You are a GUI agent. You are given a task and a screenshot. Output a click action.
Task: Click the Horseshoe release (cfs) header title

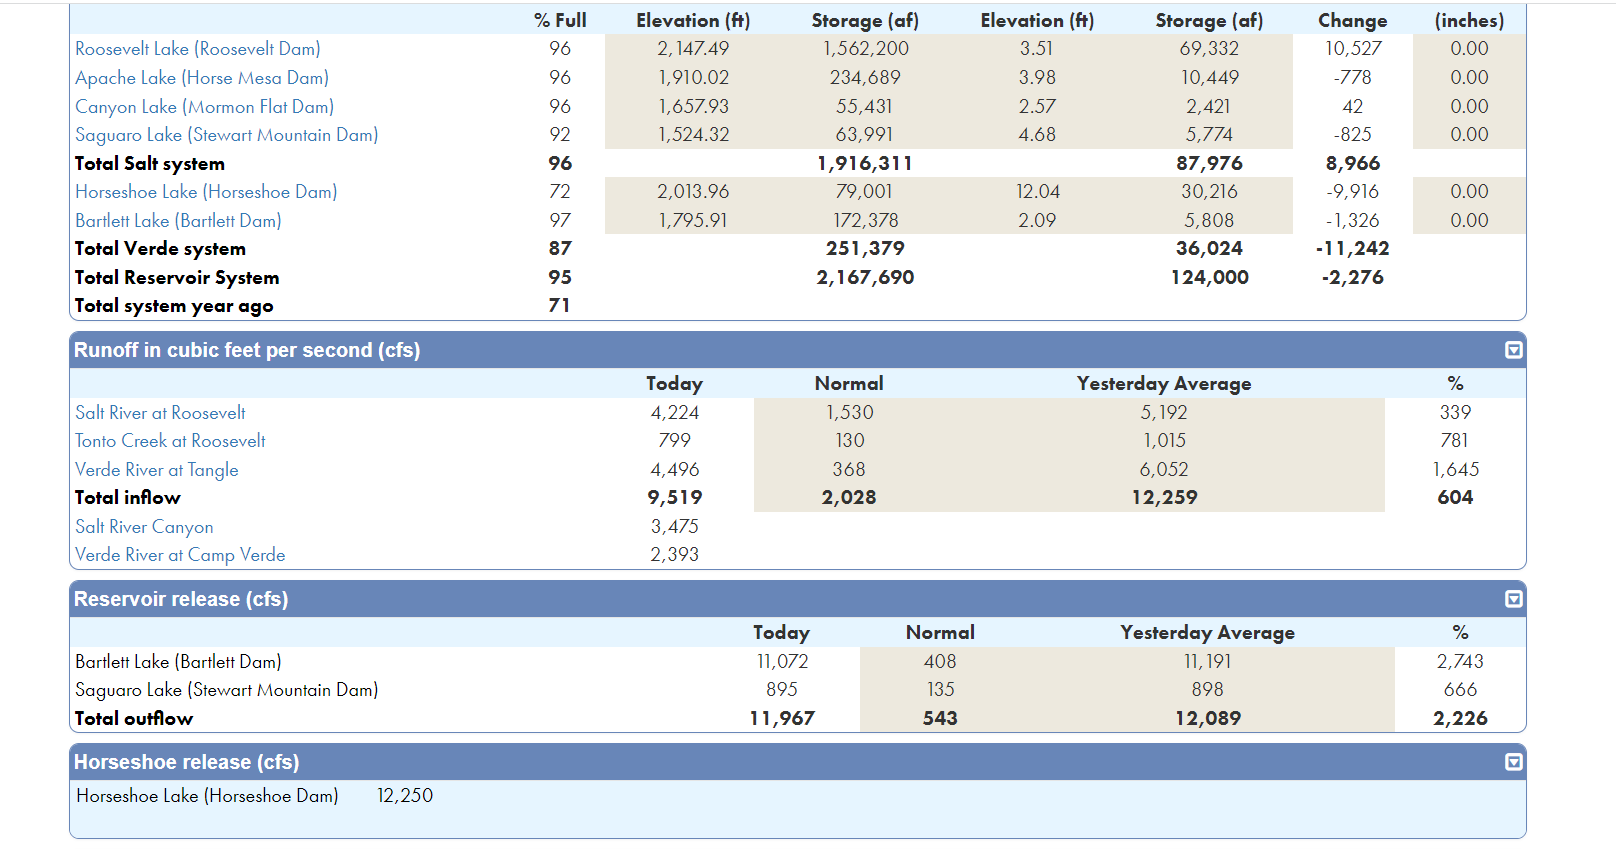tap(186, 762)
